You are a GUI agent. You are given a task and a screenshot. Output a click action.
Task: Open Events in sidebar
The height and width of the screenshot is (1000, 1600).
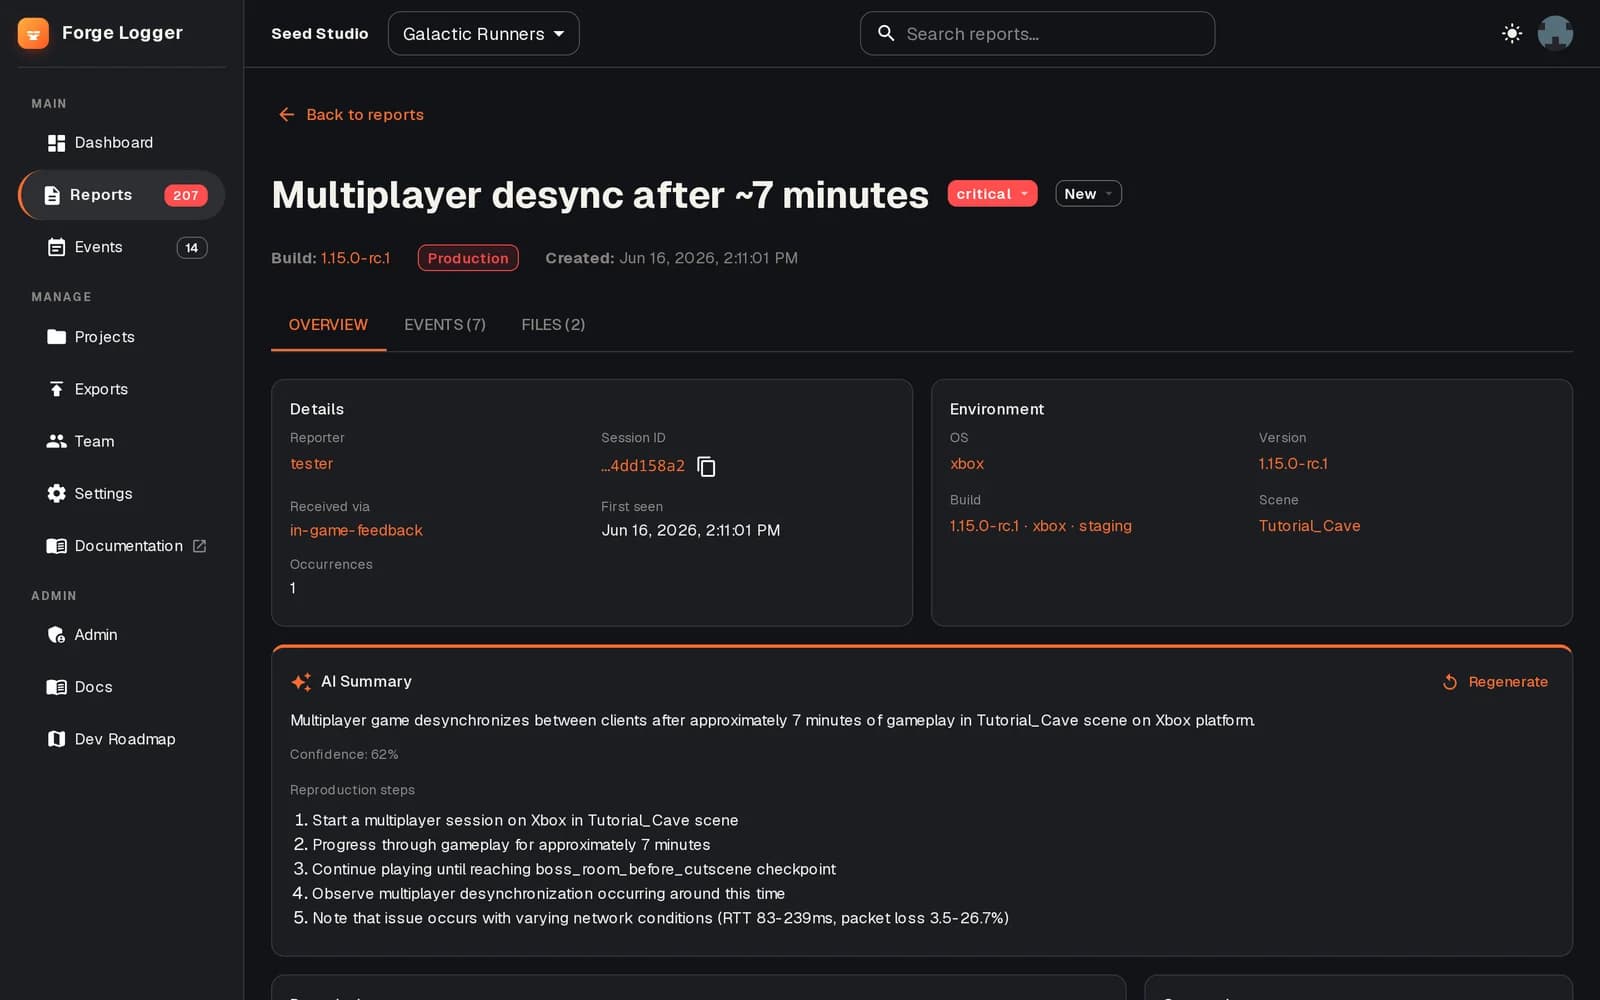click(x=121, y=247)
